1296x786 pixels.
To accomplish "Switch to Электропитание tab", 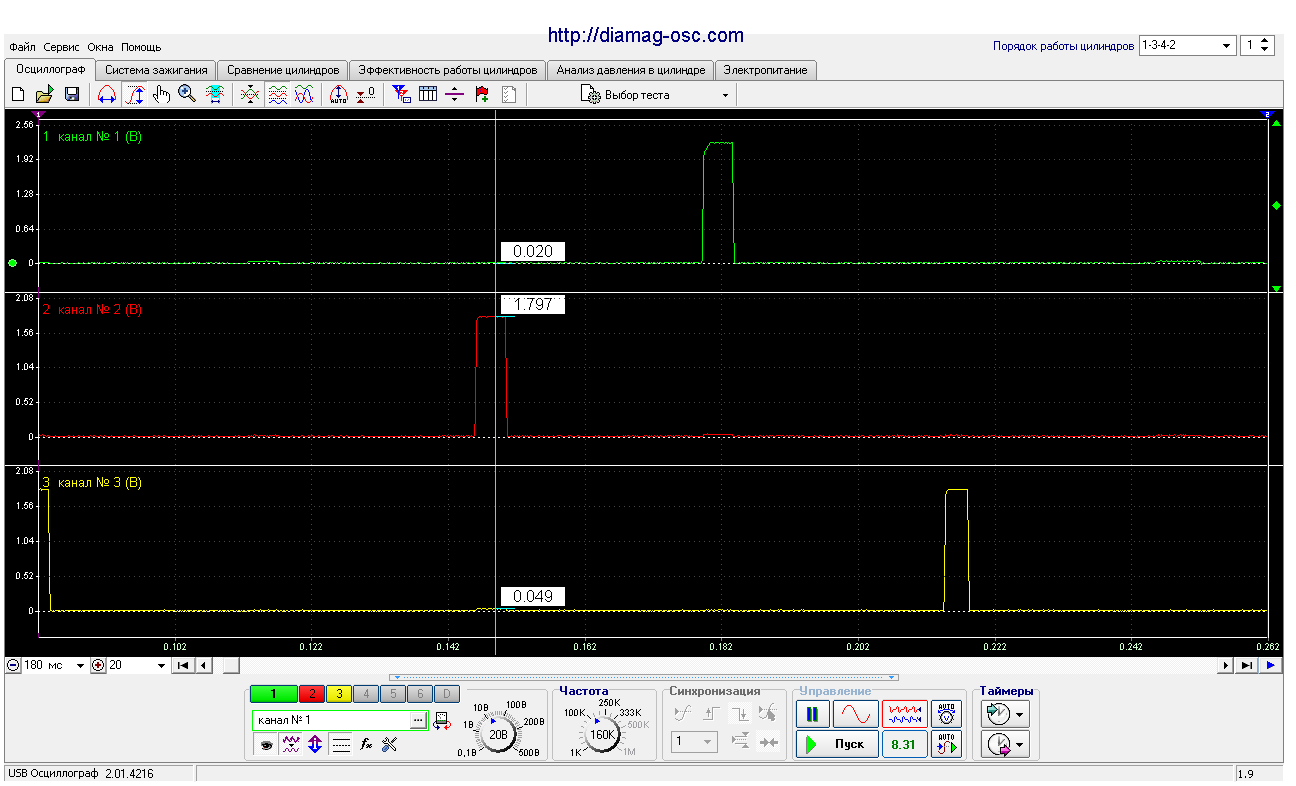I will 766,70.
